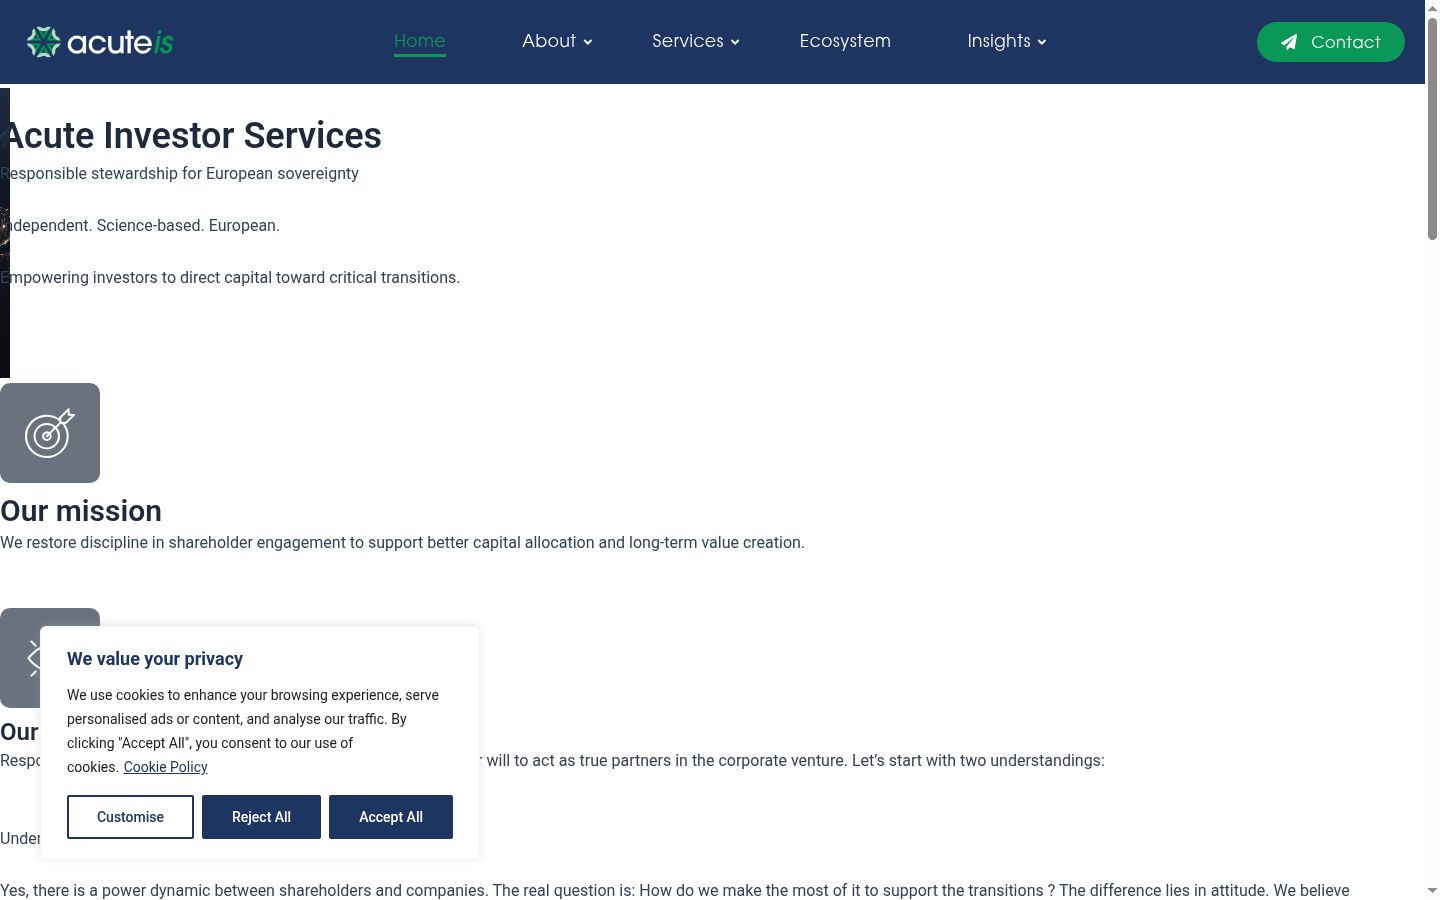Click the scrollbar down arrow
The image size is (1440, 900).
pyautogui.click(x=1432, y=890)
